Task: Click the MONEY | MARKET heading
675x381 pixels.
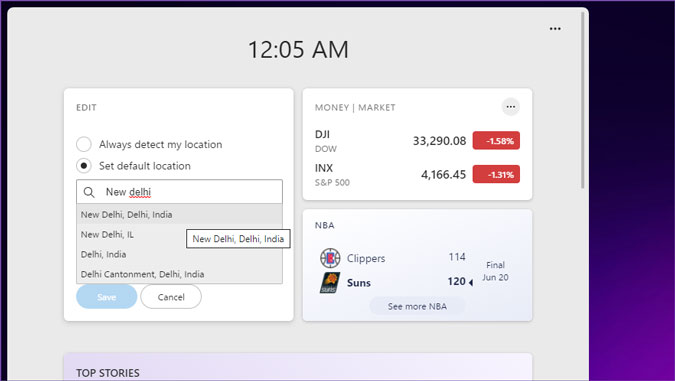Action: pos(355,108)
